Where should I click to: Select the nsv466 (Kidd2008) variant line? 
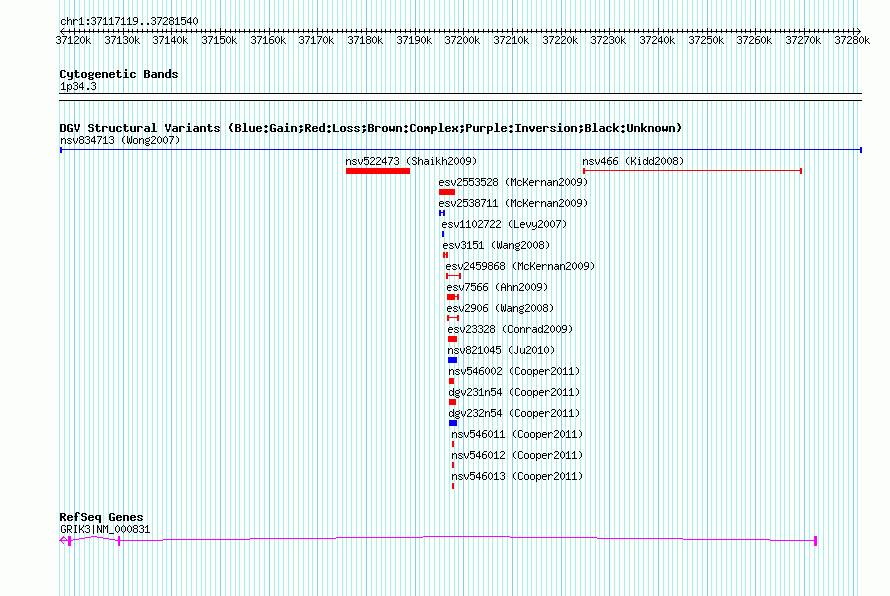click(x=692, y=171)
